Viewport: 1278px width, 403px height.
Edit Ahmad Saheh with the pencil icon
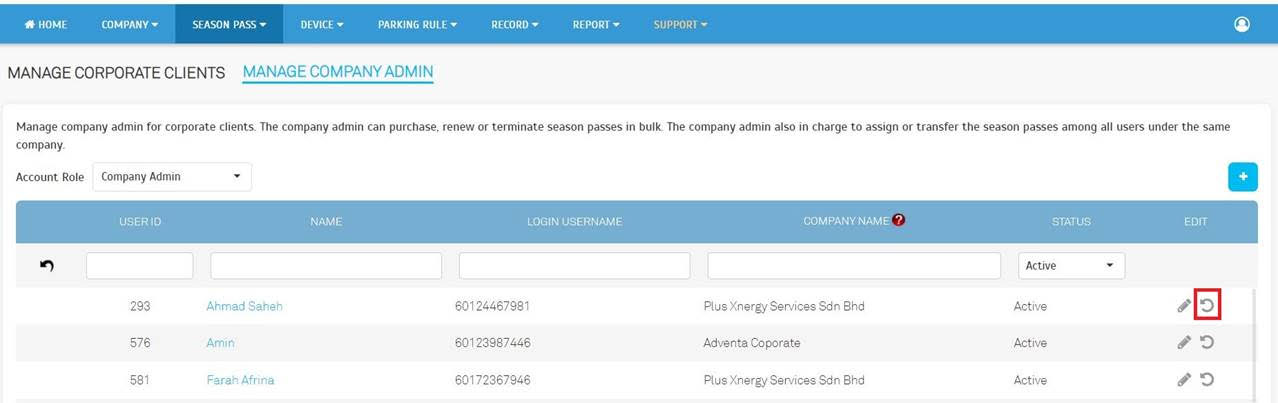coord(1184,306)
